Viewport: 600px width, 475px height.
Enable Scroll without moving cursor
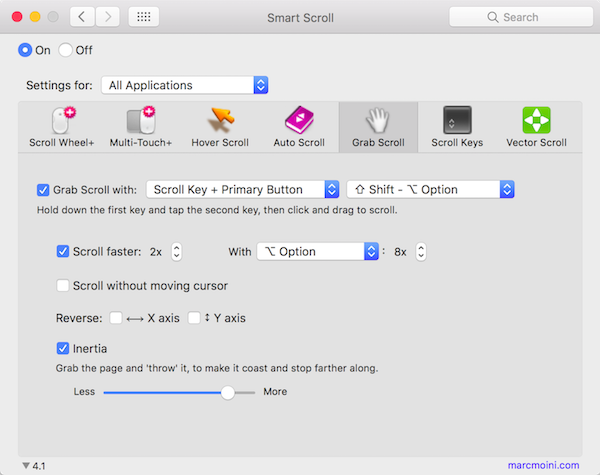63,285
